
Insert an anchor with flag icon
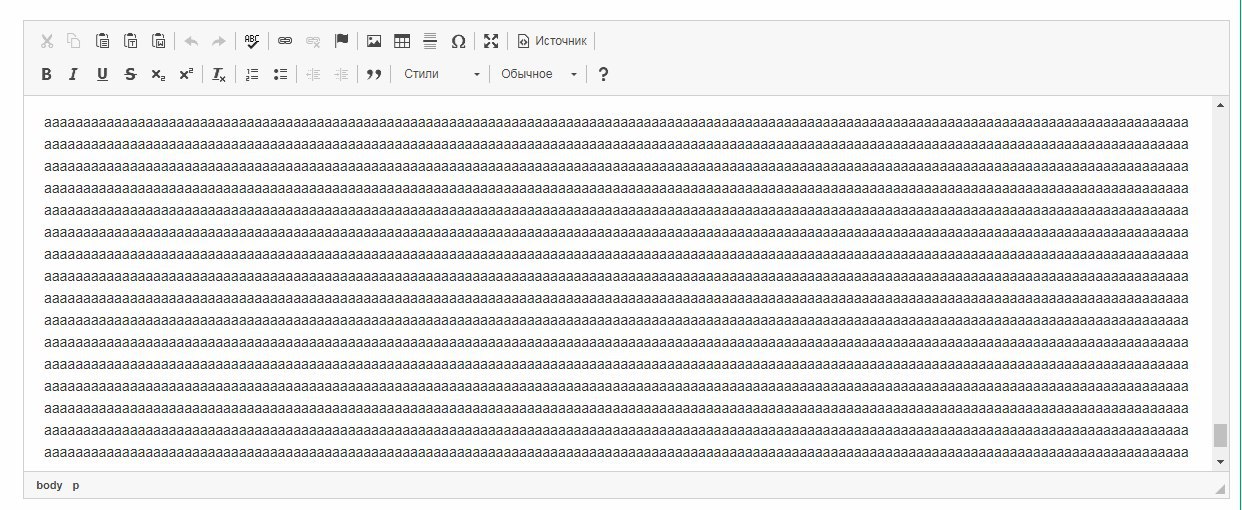[341, 41]
